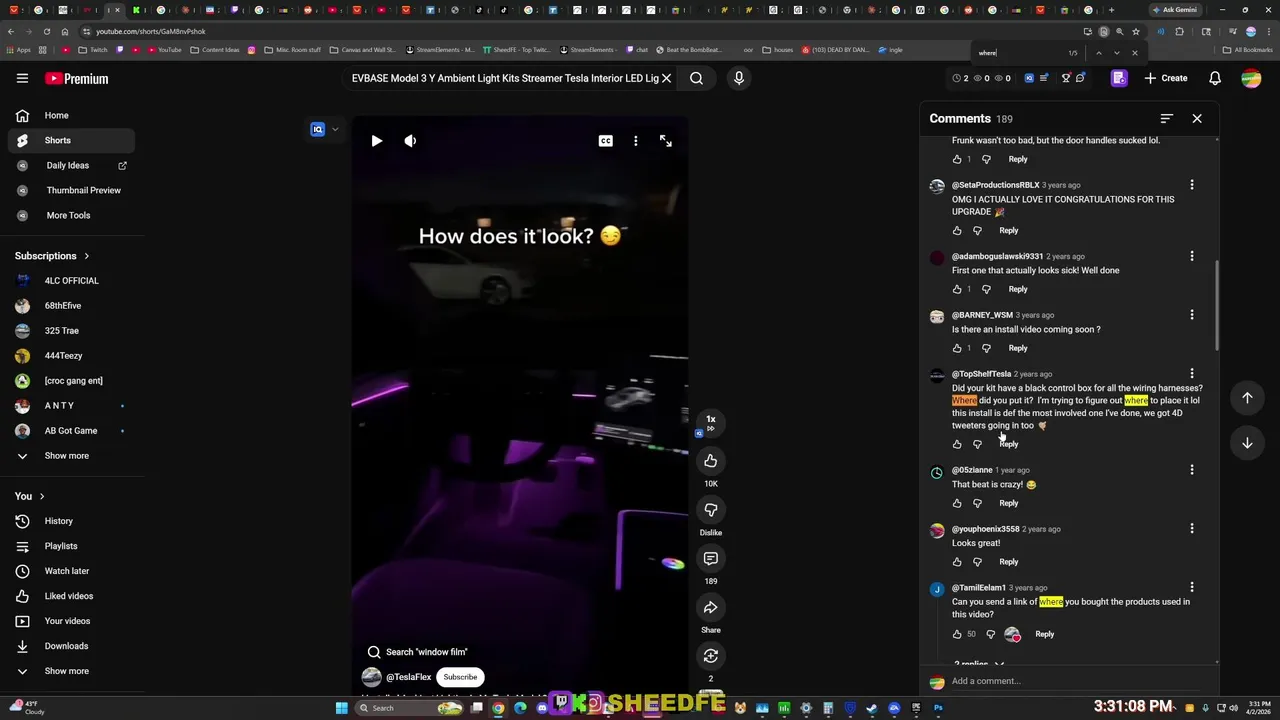Open Watch later
Viewport: 1280px width, 720px height.
click(x=72, y=571)
